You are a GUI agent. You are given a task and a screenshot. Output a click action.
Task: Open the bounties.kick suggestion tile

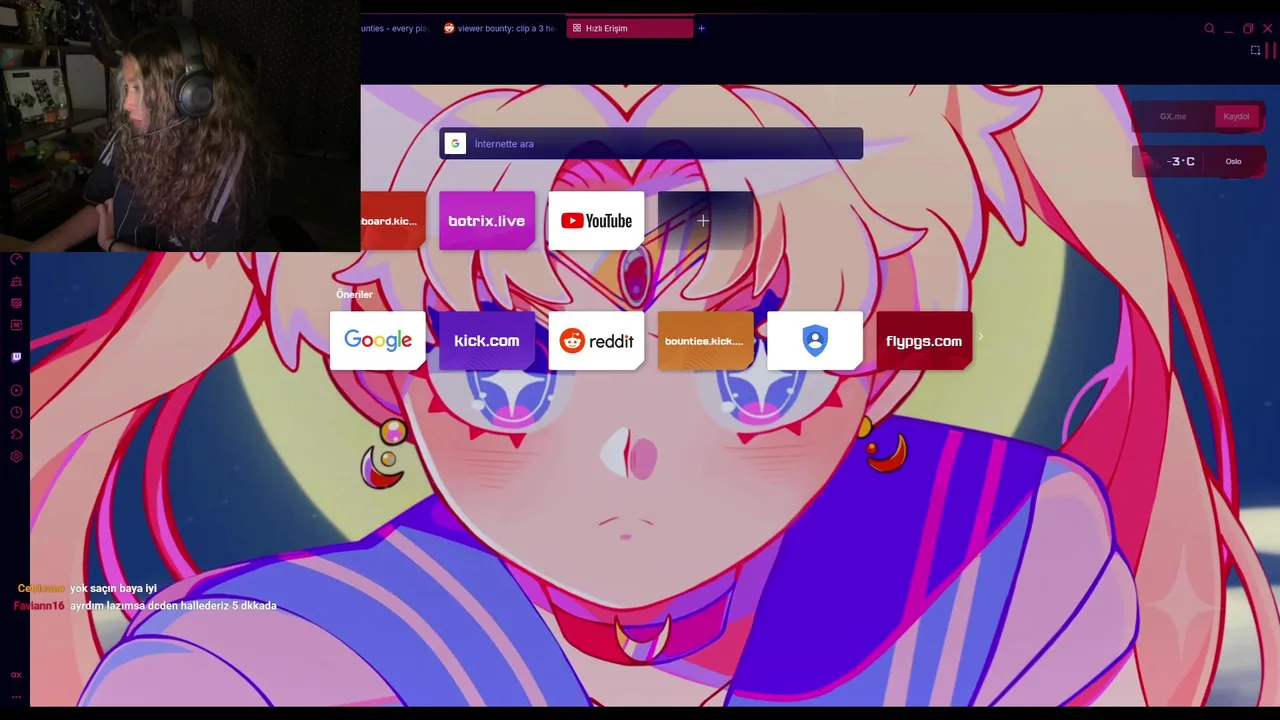(705, 340)
